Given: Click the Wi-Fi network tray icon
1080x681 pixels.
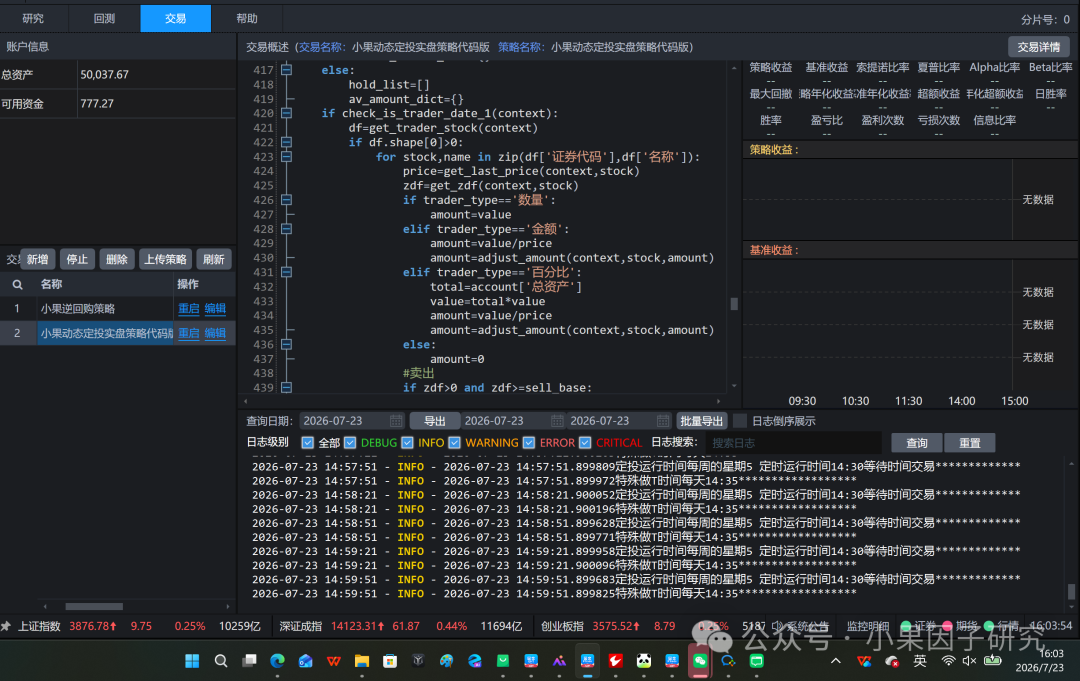Looking at the screenshot, I should [x=948, y=661].
